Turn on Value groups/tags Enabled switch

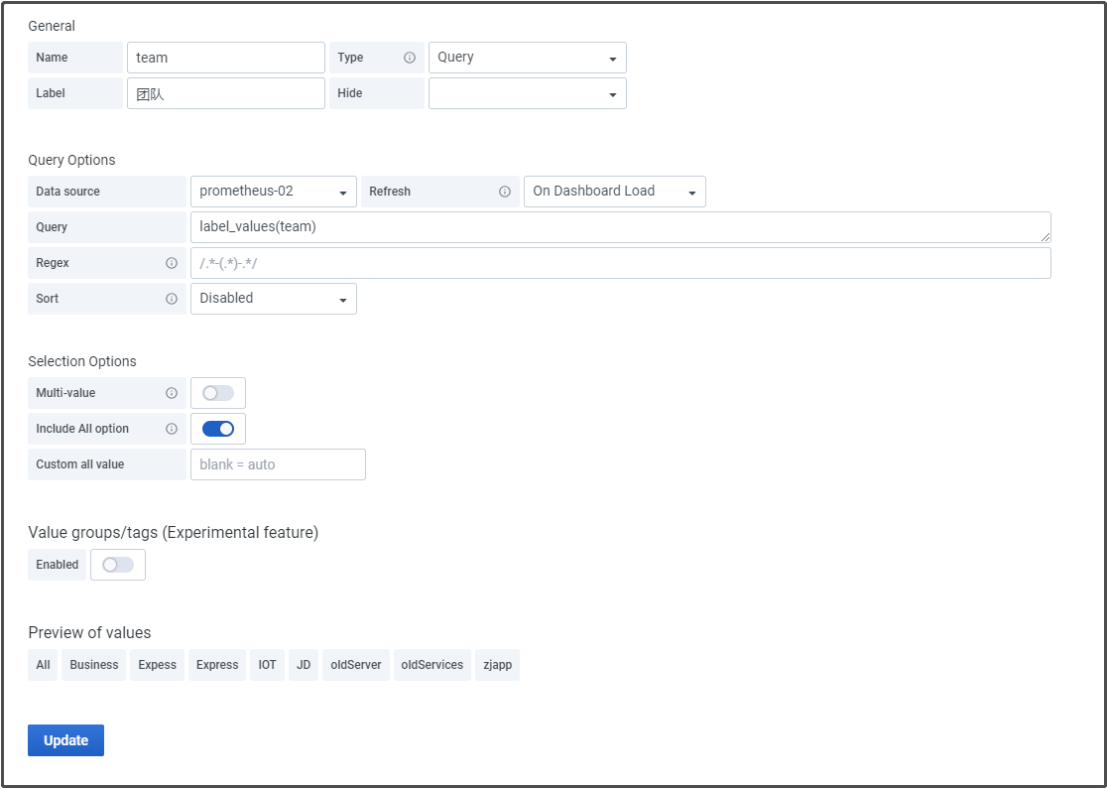(118, 565)
